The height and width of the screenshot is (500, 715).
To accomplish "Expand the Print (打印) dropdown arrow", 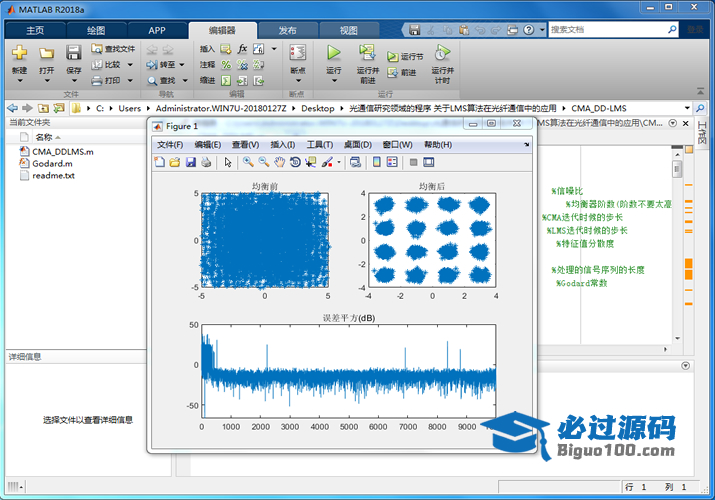I will click(130, 81).
